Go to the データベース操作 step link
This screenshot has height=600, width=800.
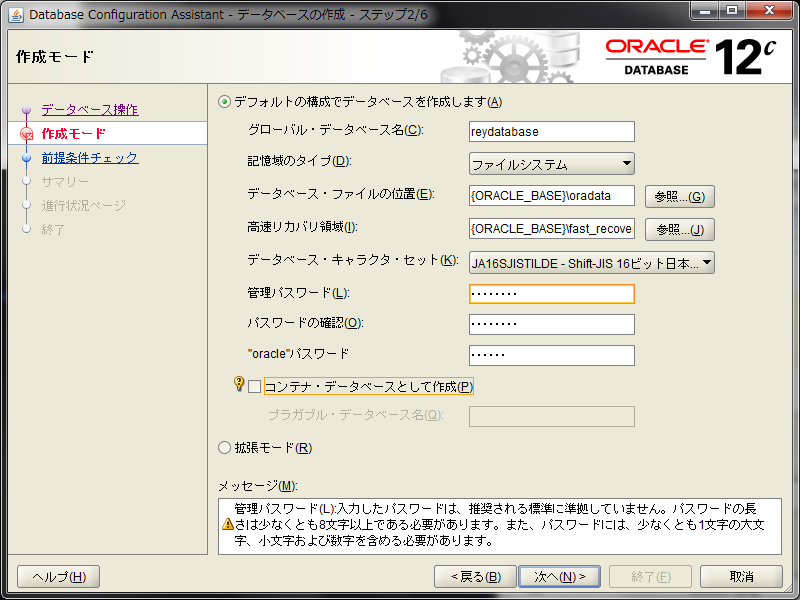click(90, 110)
